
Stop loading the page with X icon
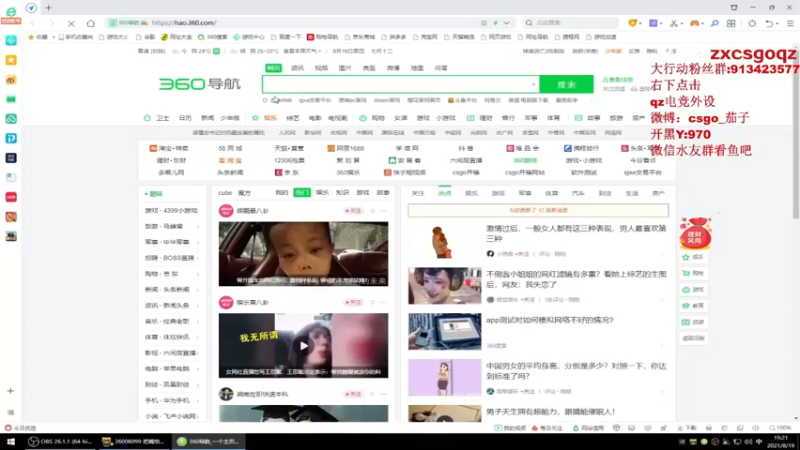click(71, 23)
